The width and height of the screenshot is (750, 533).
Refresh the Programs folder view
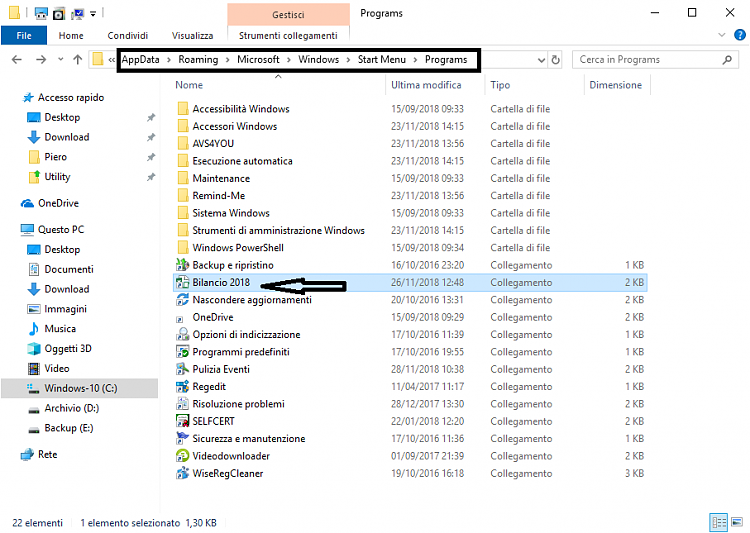coord(555,60)
